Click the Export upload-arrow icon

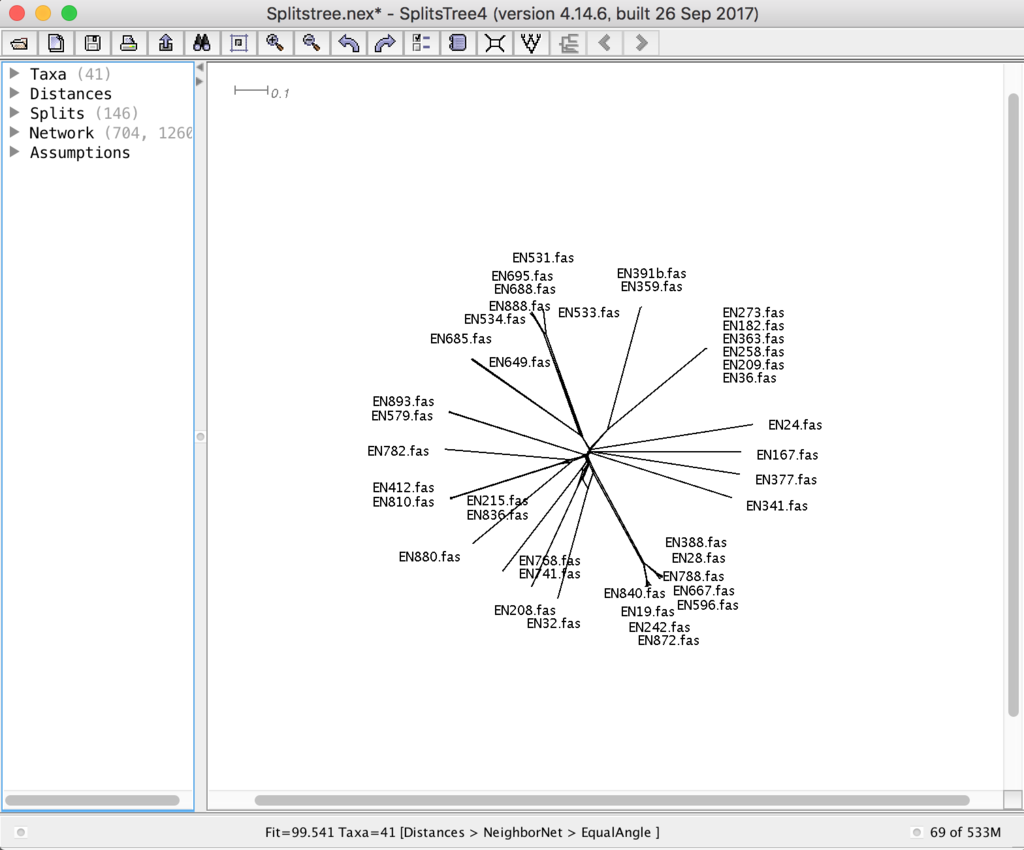(x=166, y=44)
